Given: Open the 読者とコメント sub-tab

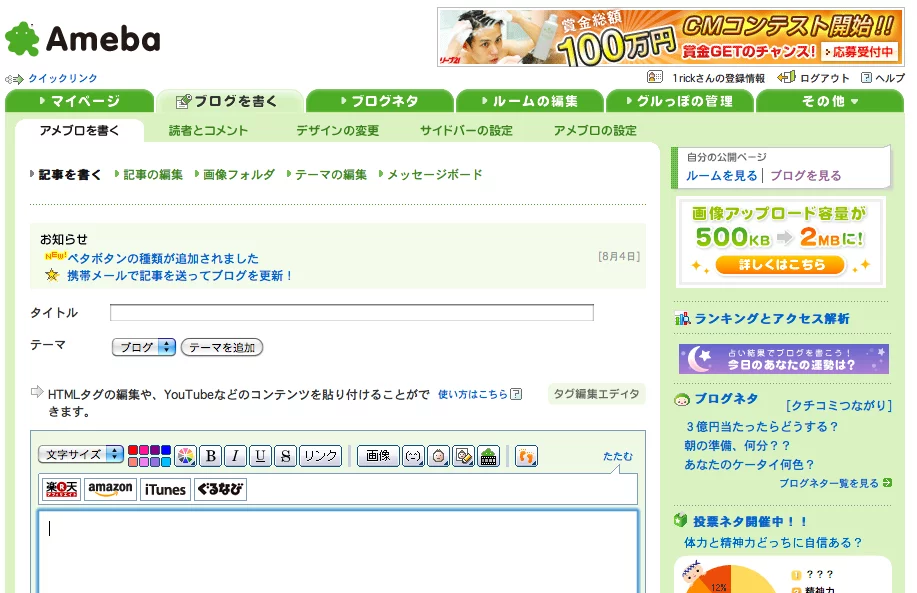Looking at the screenshot, I should (x=208, y=131).
